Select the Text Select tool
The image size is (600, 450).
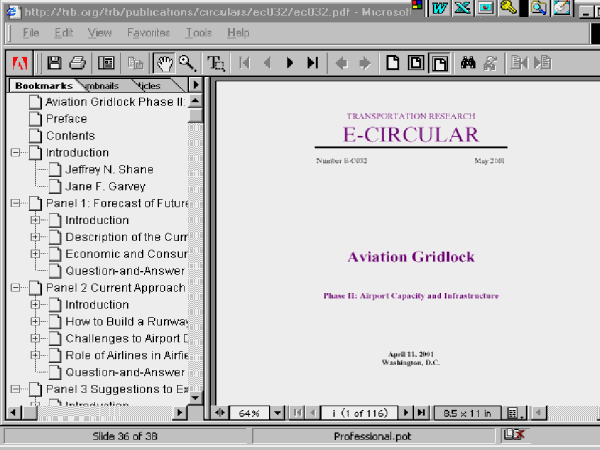click(x=215, y=63)
